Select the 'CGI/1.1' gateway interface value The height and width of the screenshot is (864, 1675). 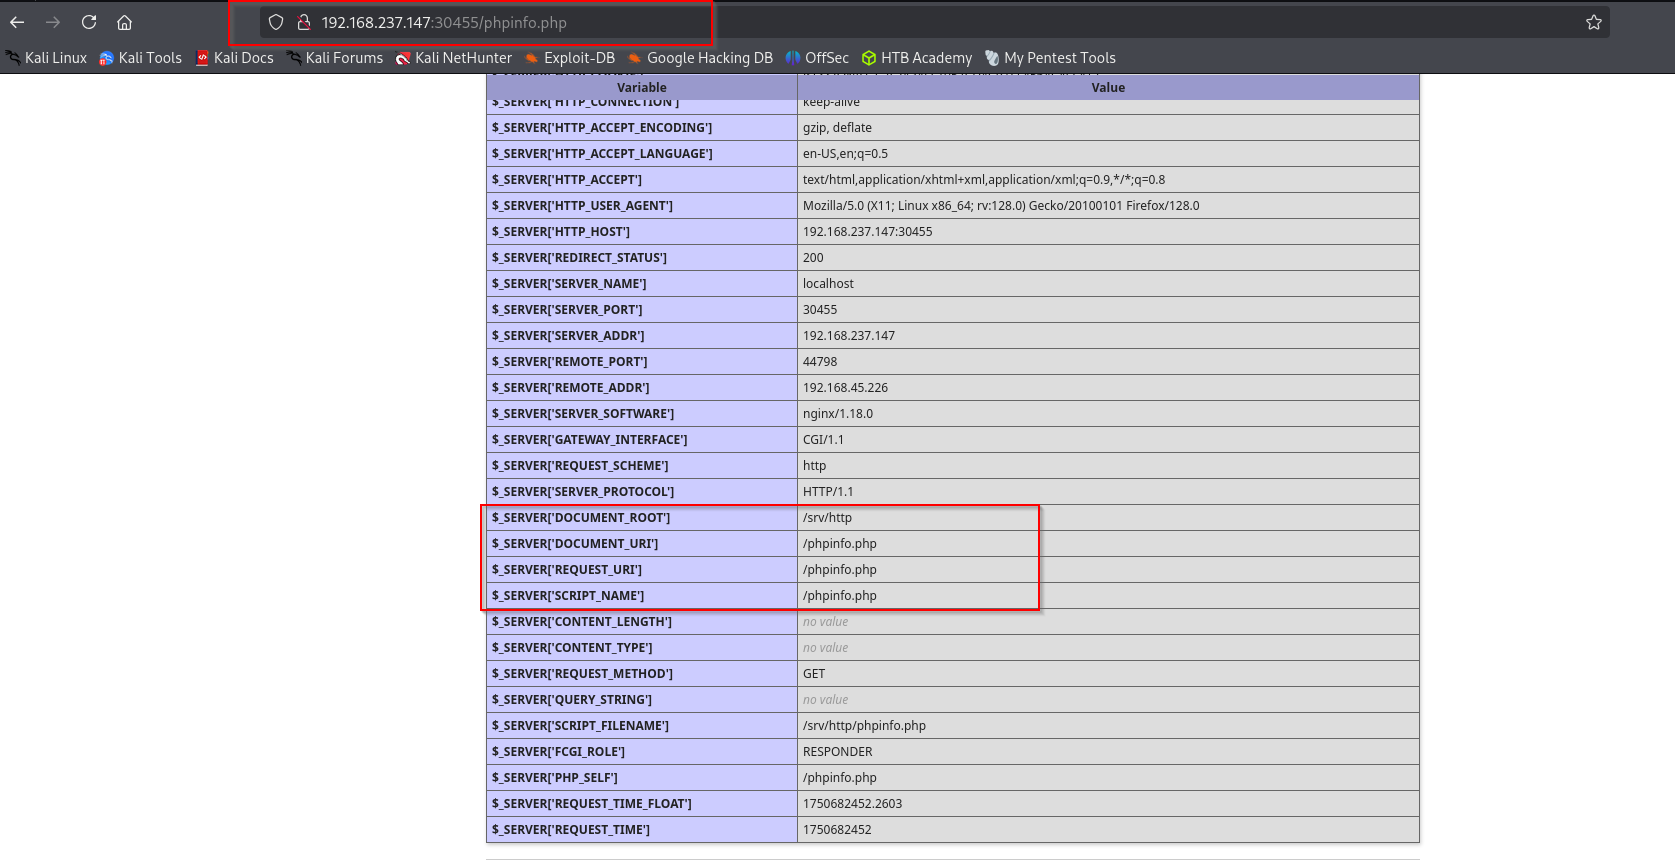(823, 440)
